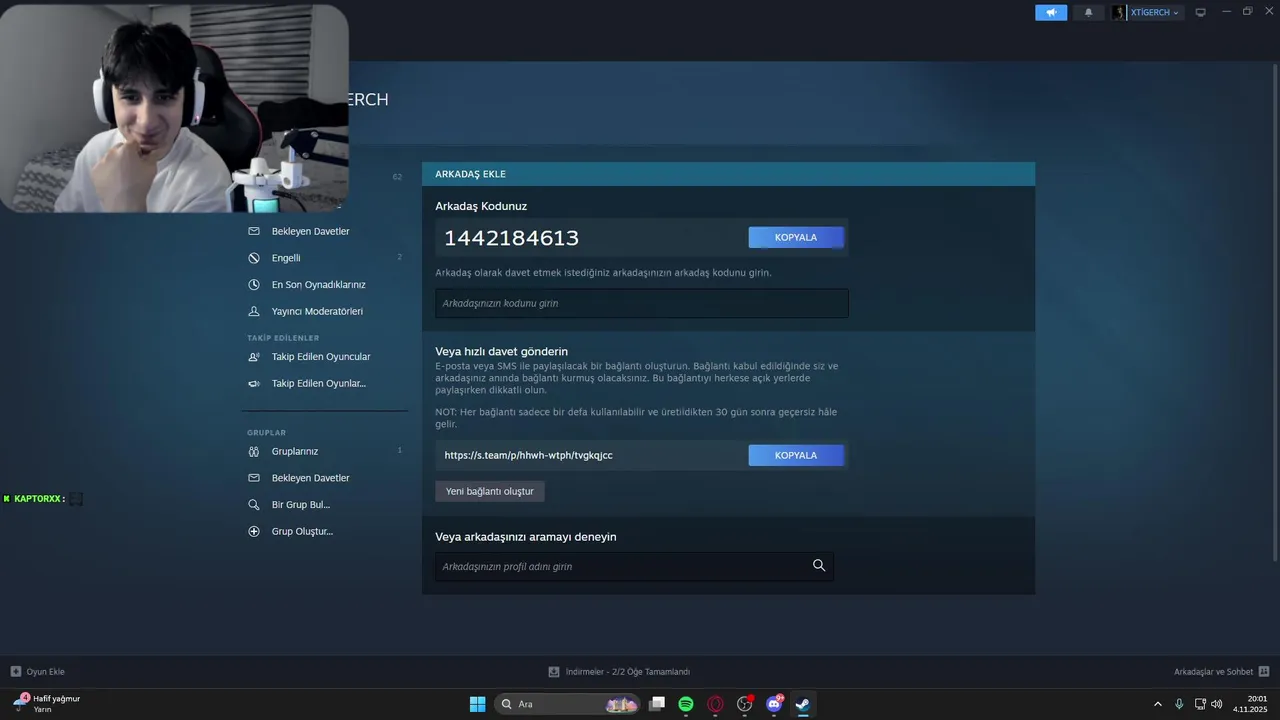
Task: Click the friend code 1442184613
Action: (x=511, y=238)
